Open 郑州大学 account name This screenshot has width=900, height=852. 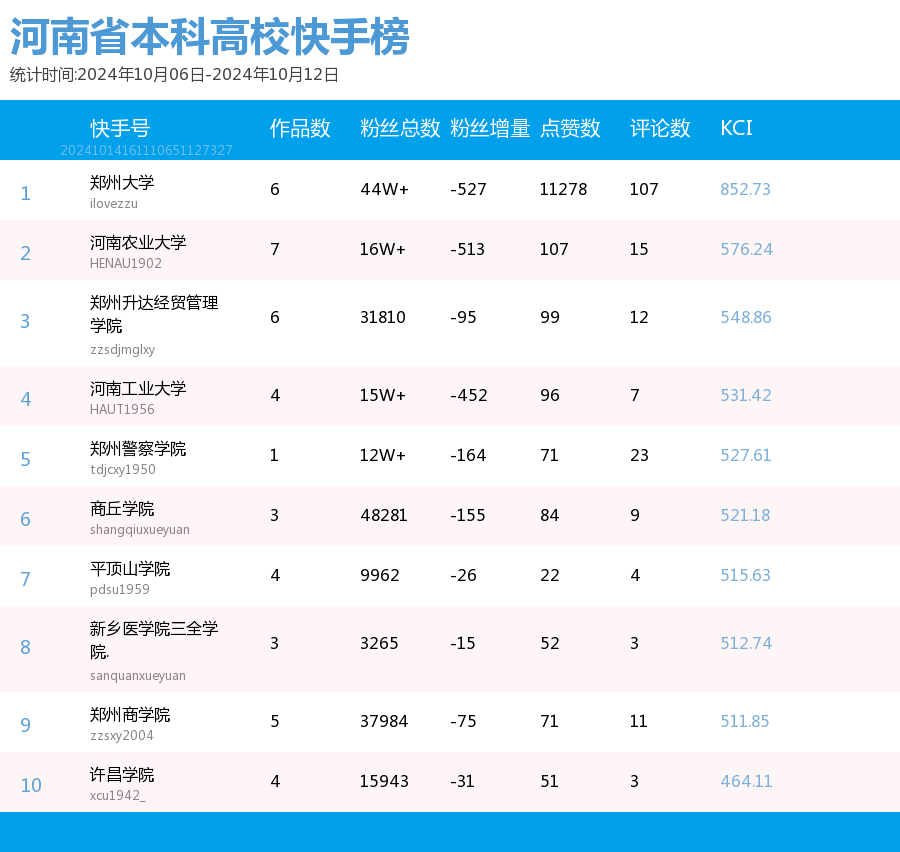pyautogui.click(x=122, y=183)
